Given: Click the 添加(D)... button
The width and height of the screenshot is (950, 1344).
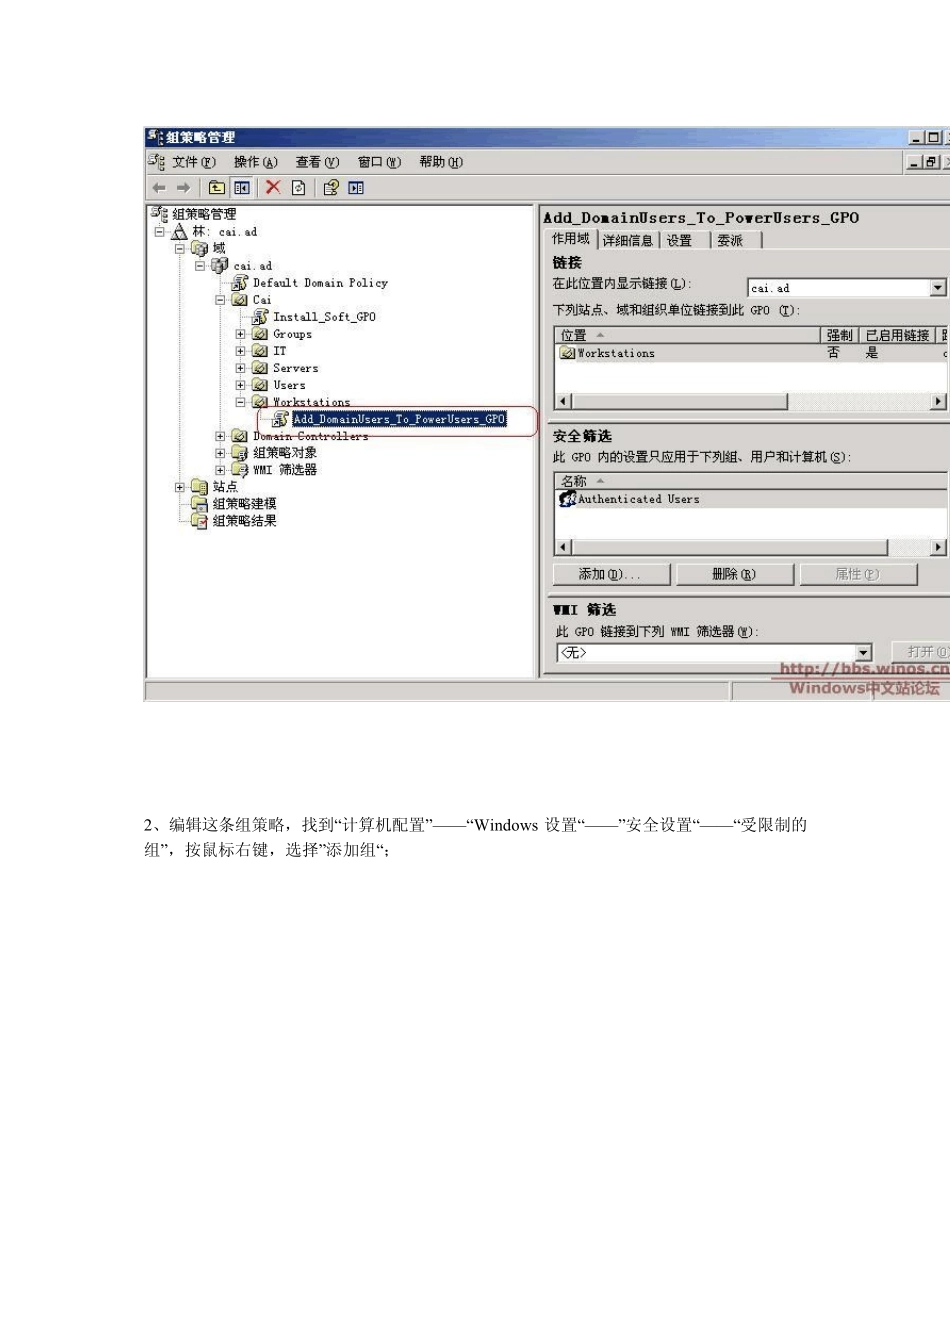Looking at the screenshot, I should tap(610, 574).
